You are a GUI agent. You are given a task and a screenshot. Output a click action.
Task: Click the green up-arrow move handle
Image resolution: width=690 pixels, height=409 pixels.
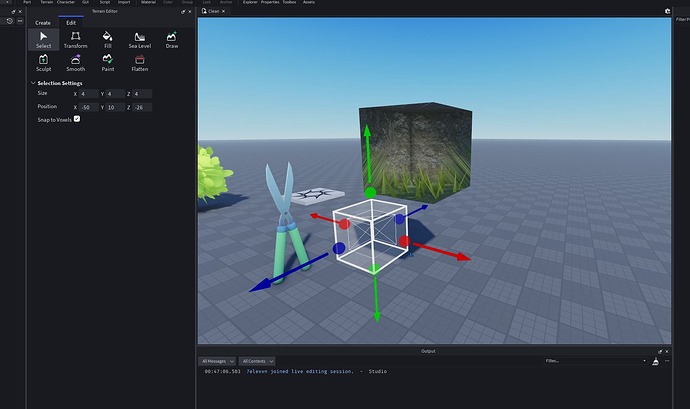[x=367, y=153]
